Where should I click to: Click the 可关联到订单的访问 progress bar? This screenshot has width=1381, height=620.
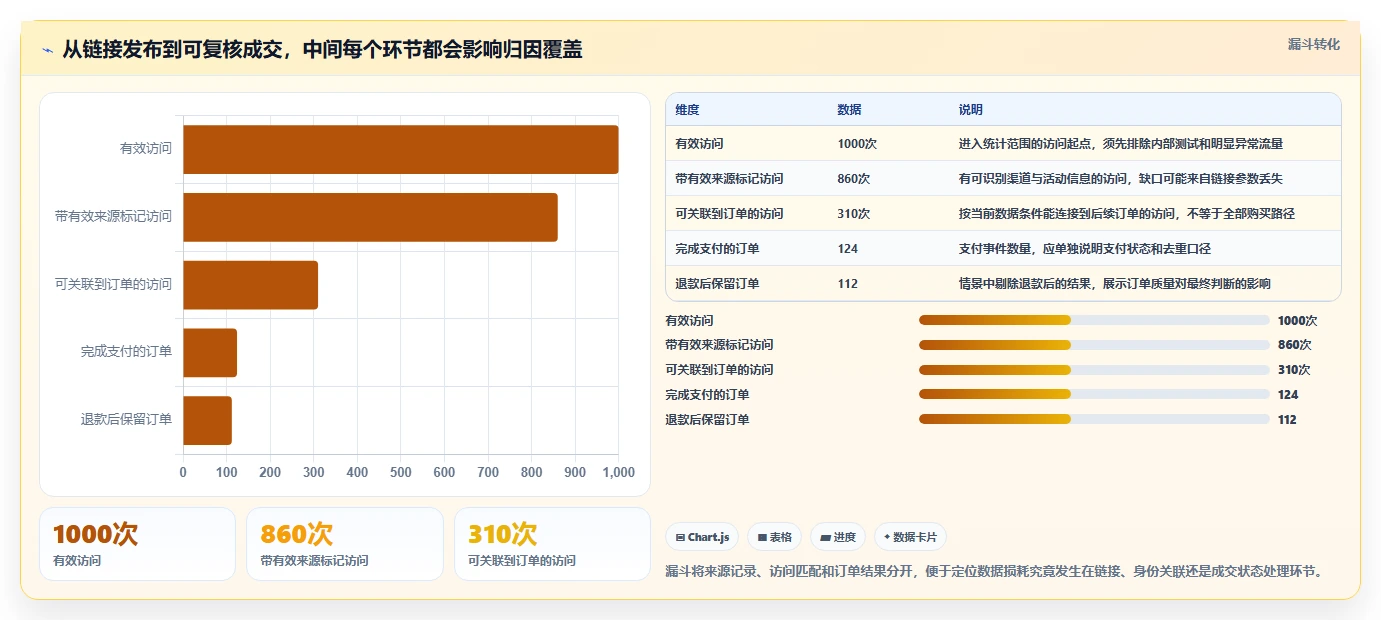[x=1094, y=369]
